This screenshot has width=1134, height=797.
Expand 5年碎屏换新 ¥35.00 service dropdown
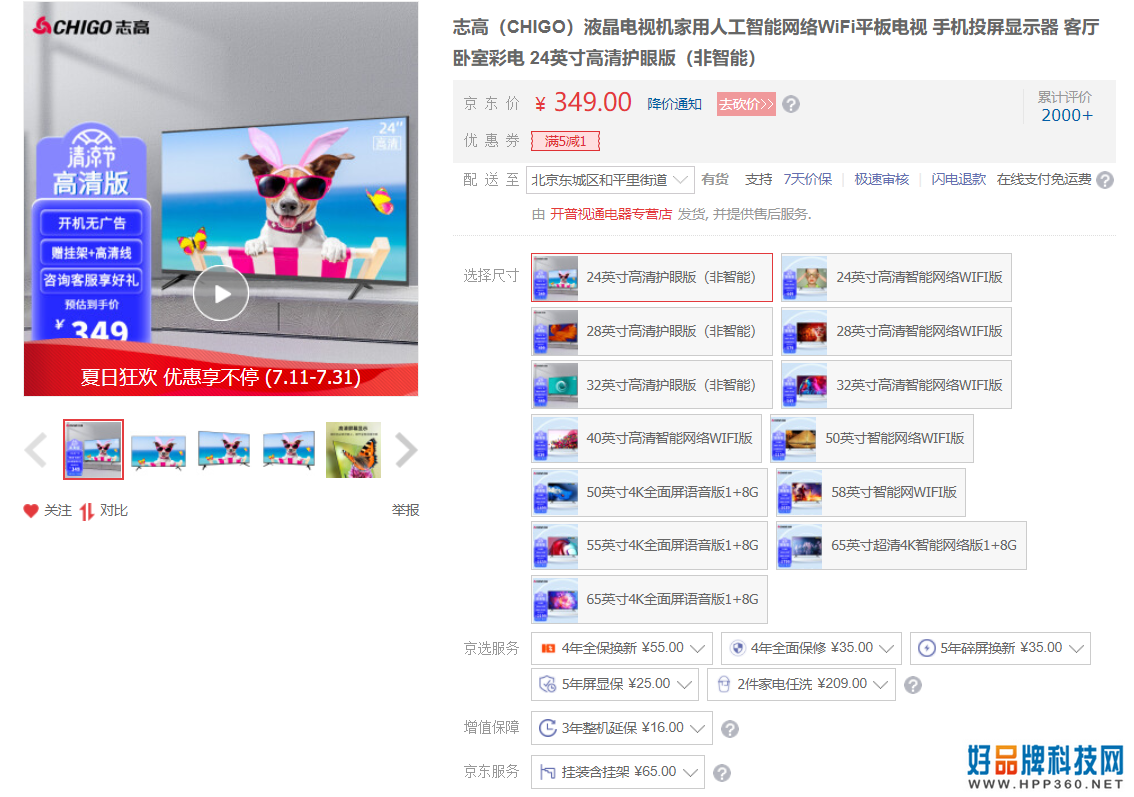1000,648
